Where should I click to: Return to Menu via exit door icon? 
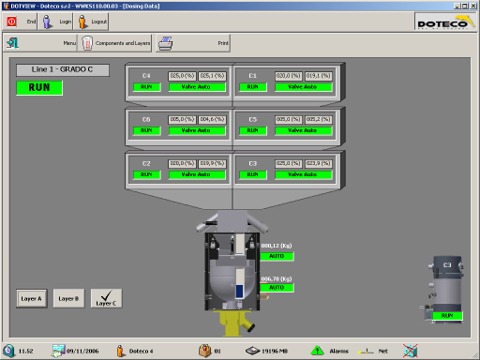pos(40,43)
